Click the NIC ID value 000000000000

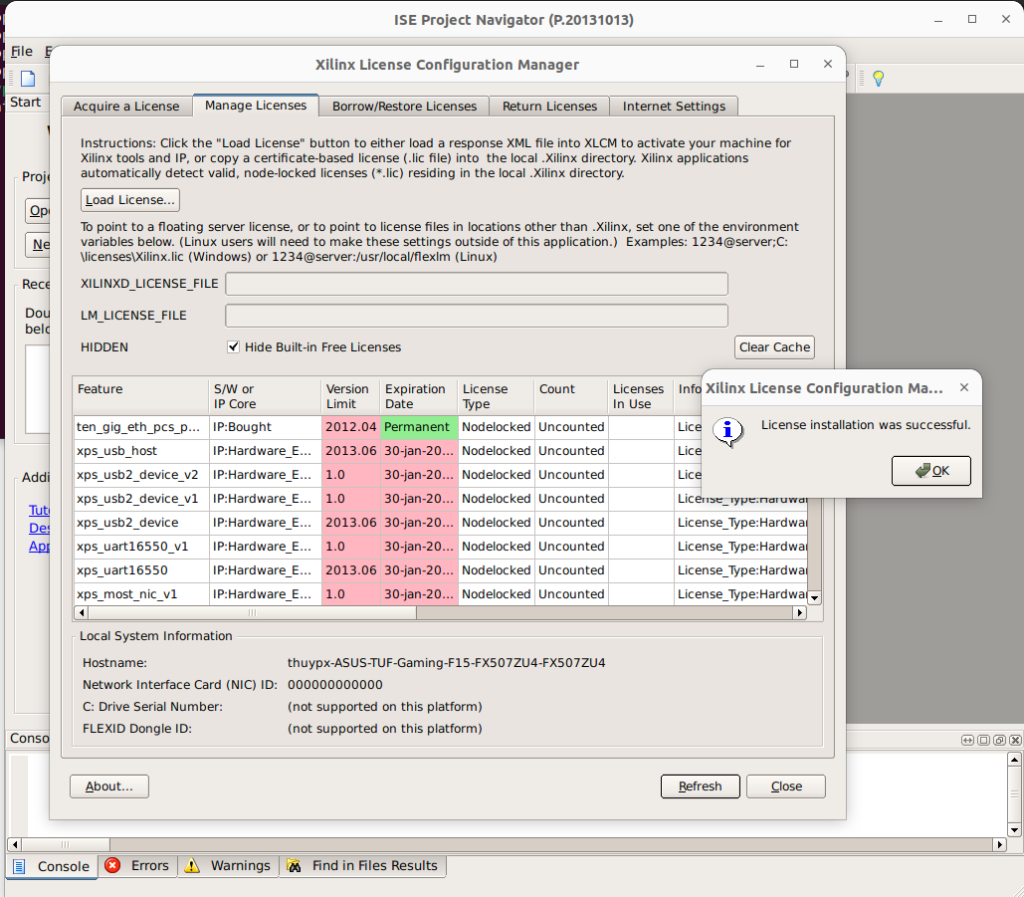tap(335, 685)
